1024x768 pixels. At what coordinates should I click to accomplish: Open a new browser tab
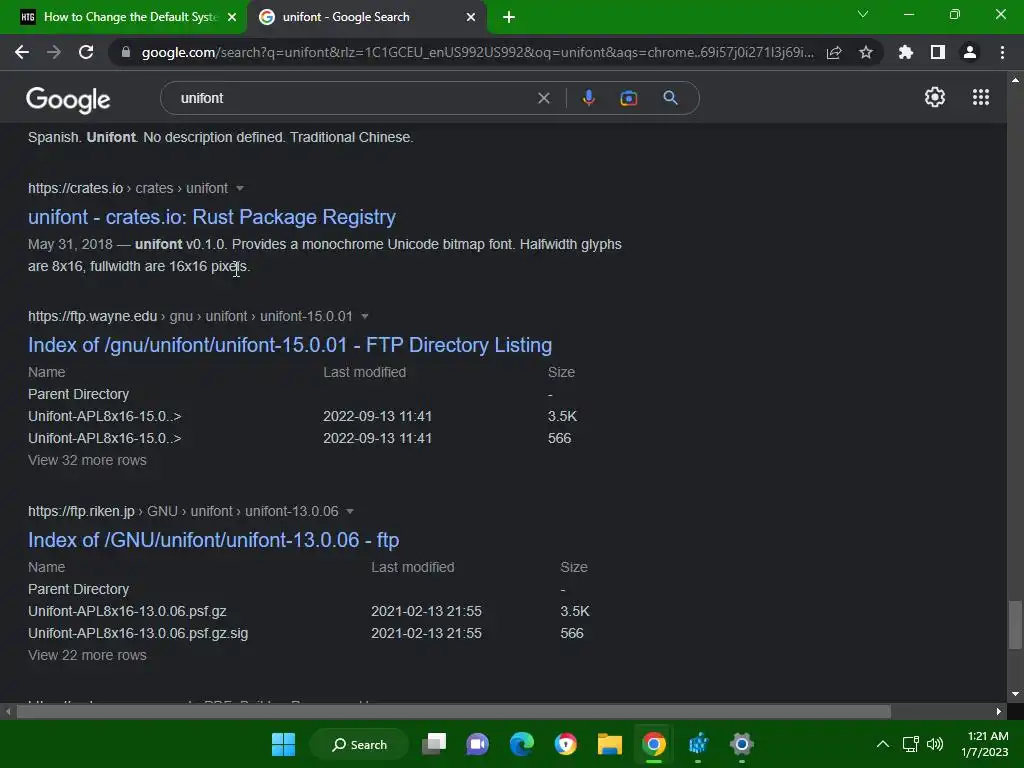509,17
